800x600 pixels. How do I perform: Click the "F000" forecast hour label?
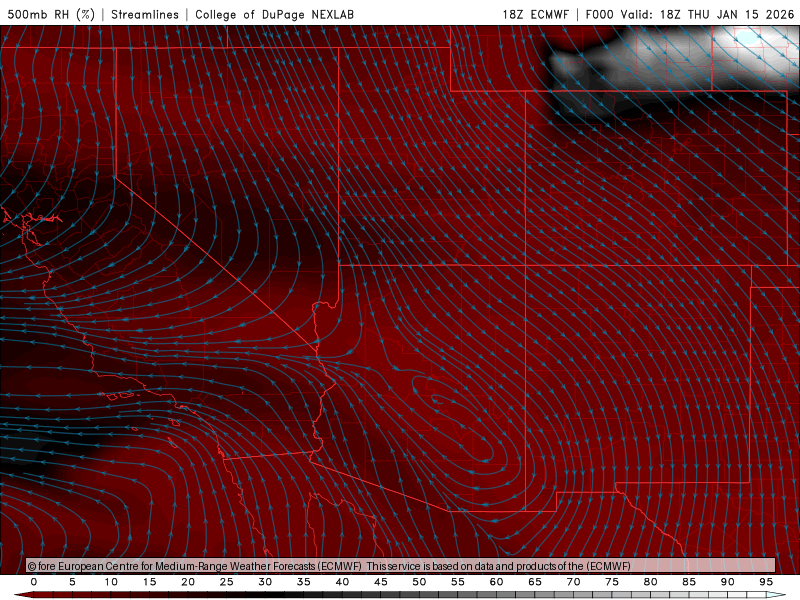[599, 14]
